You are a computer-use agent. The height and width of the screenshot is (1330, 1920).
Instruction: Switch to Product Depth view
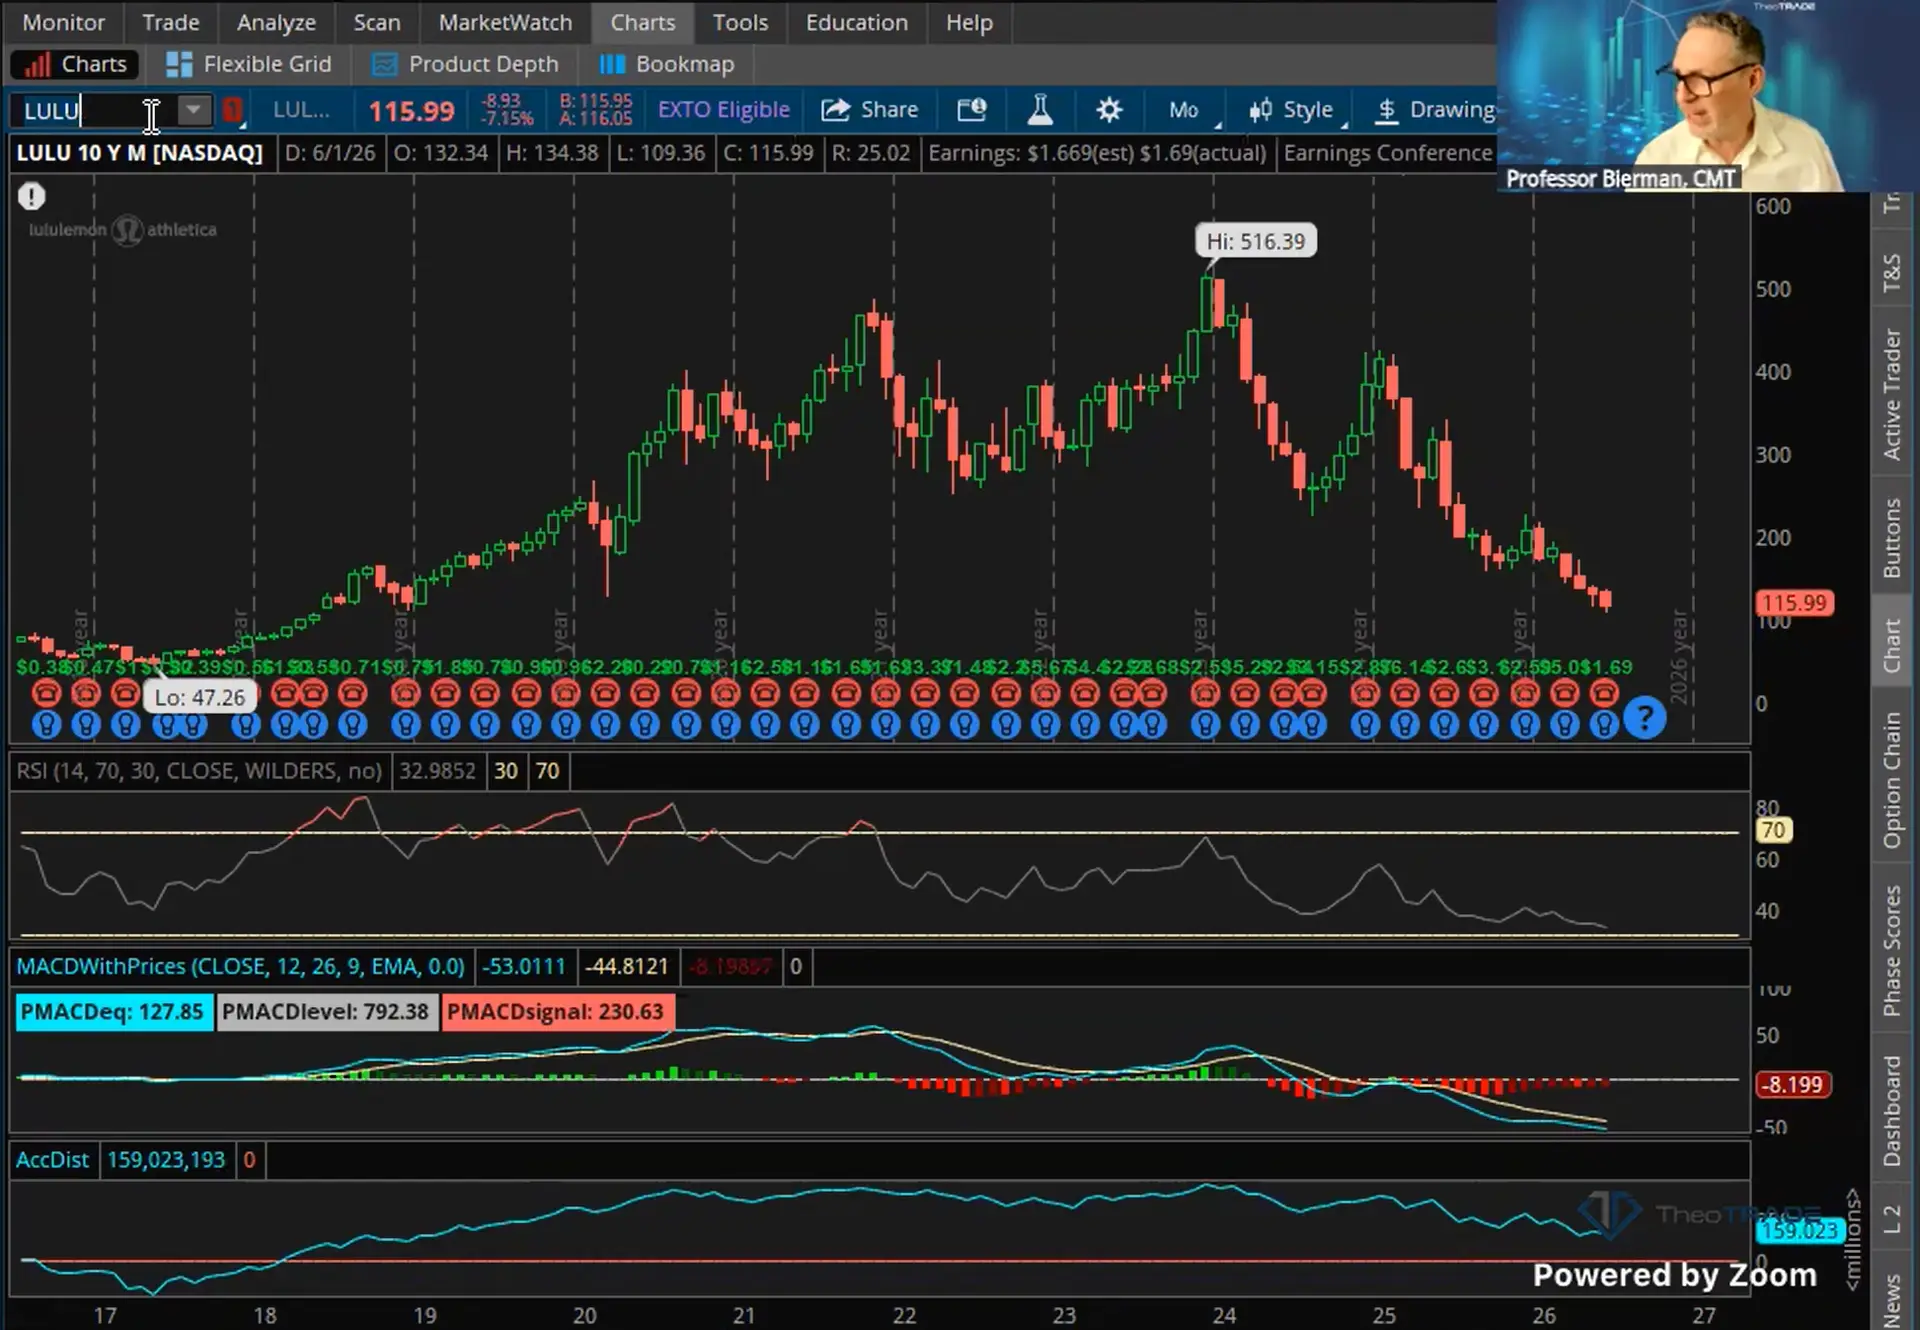(x=465, y=64)
